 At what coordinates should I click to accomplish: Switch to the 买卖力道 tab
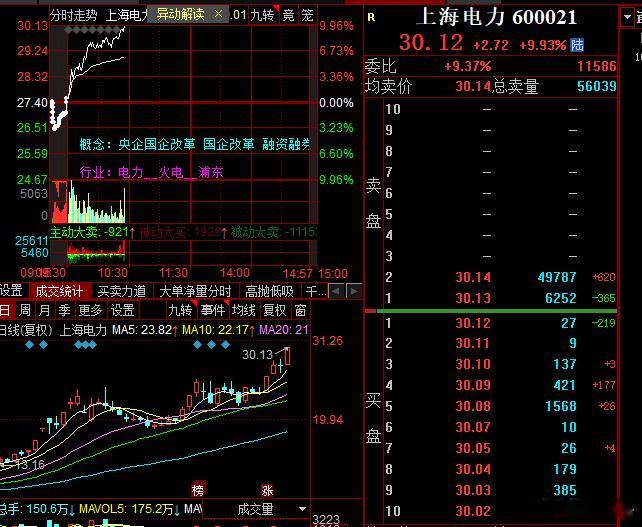pyautogui.click(x=122, y=291)
